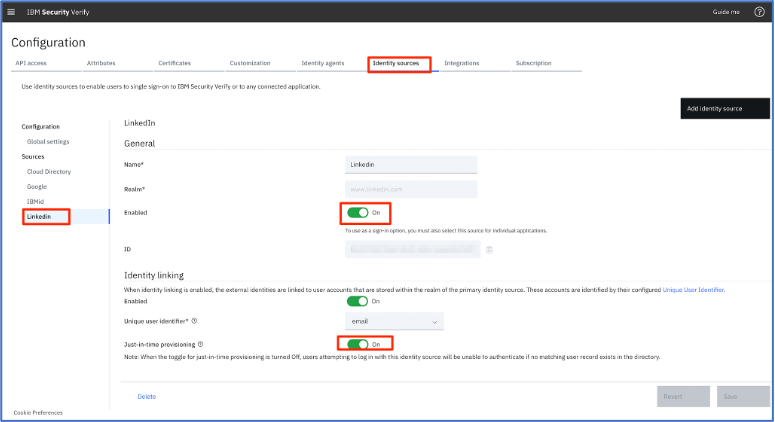
Task: Click the General section heading
Action: click(139, 143)
